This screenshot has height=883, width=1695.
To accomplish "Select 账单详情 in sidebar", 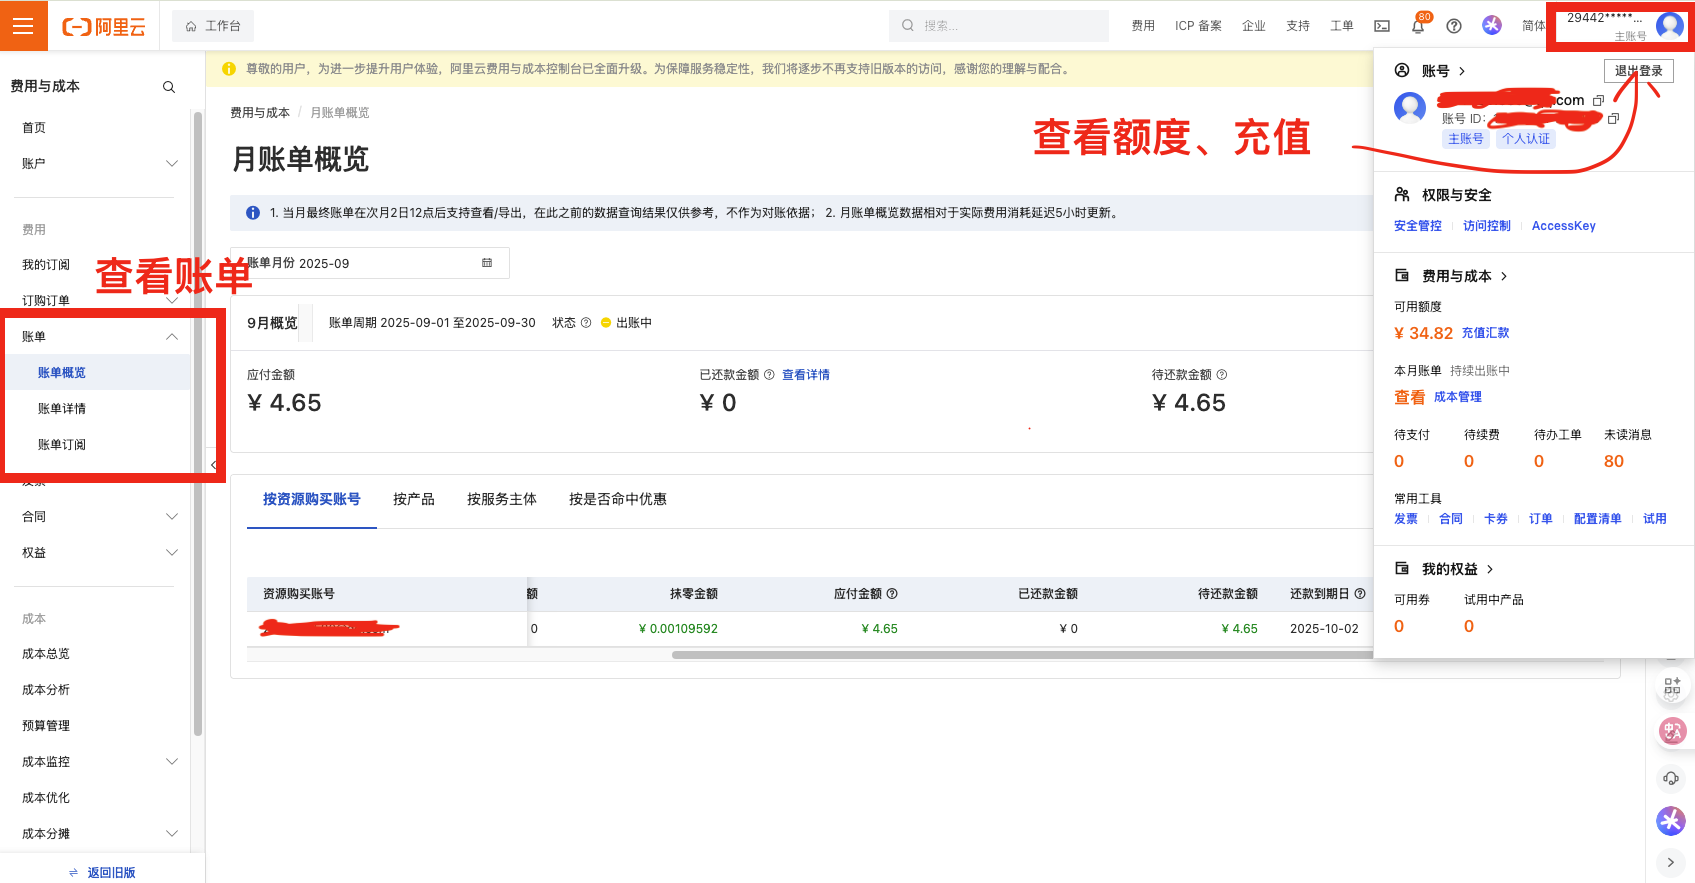I will point(62,409).
